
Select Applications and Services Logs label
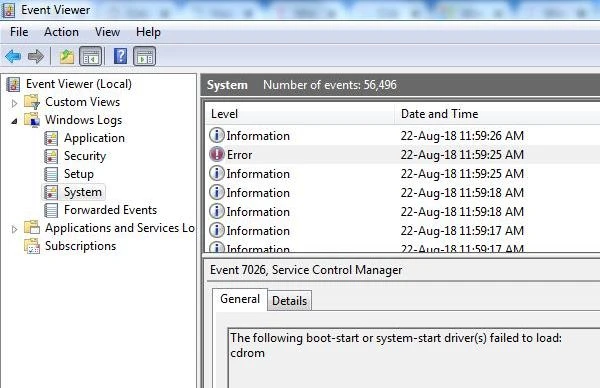120,228
